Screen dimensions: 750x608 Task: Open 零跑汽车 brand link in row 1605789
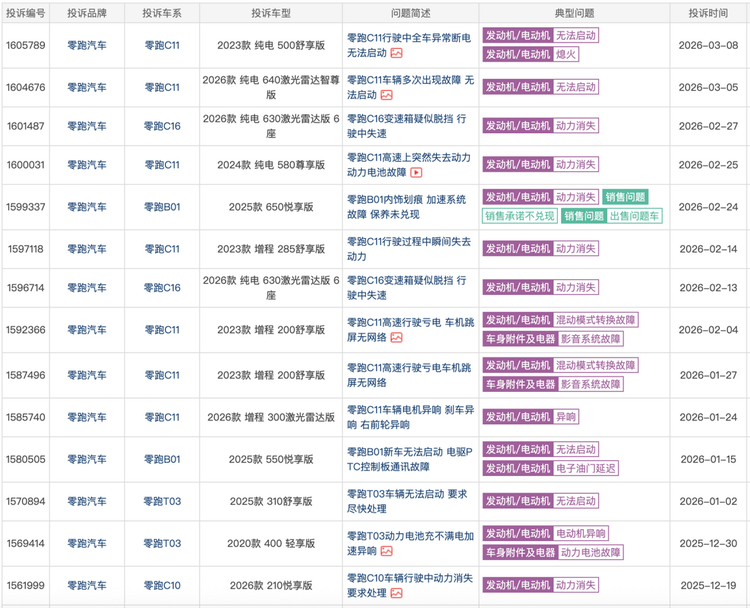87,45
